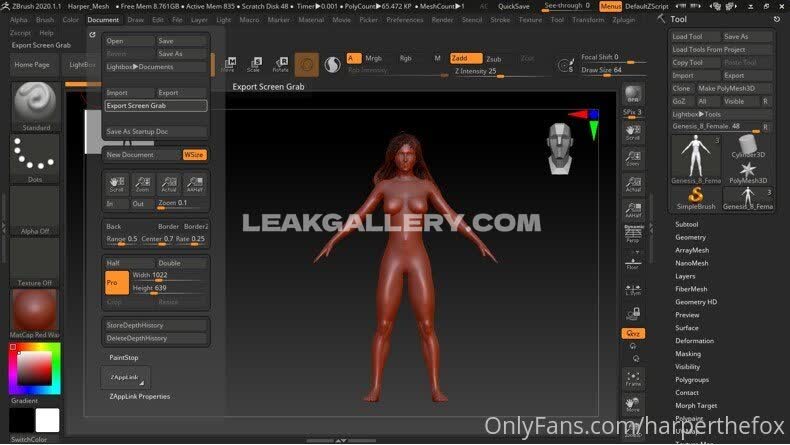Expand the NanoMesh subpalette
790x445 pixels.
(x=692, y=263)
